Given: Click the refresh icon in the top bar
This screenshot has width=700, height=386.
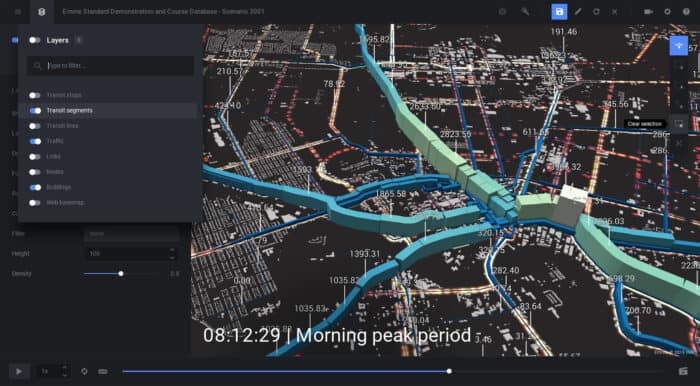Looking at the screenshot, I should point(596,12).
